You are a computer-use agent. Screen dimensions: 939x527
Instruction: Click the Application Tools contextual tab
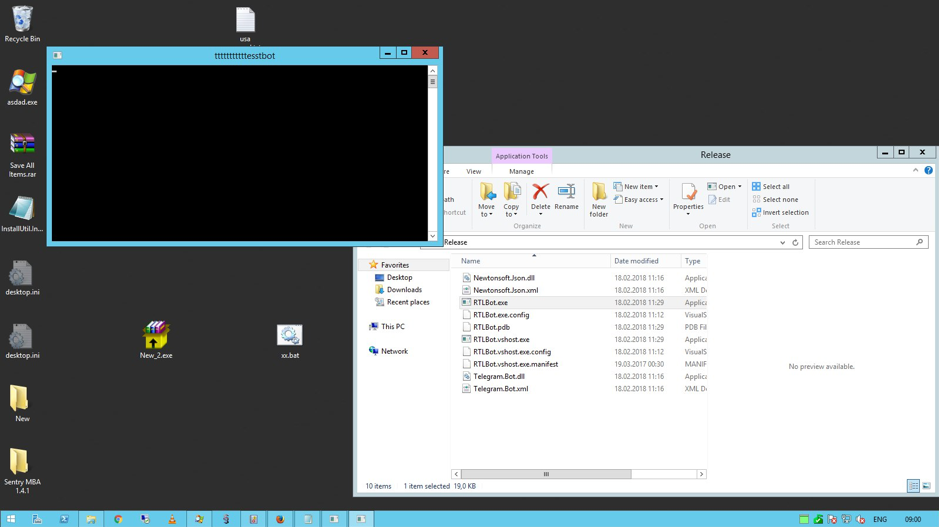[522, 156]
